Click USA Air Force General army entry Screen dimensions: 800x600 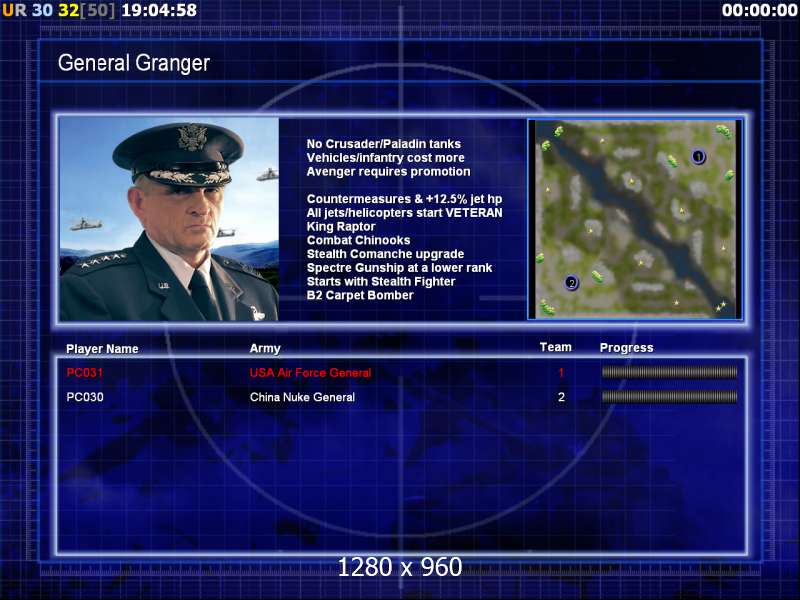pos(310,373)
